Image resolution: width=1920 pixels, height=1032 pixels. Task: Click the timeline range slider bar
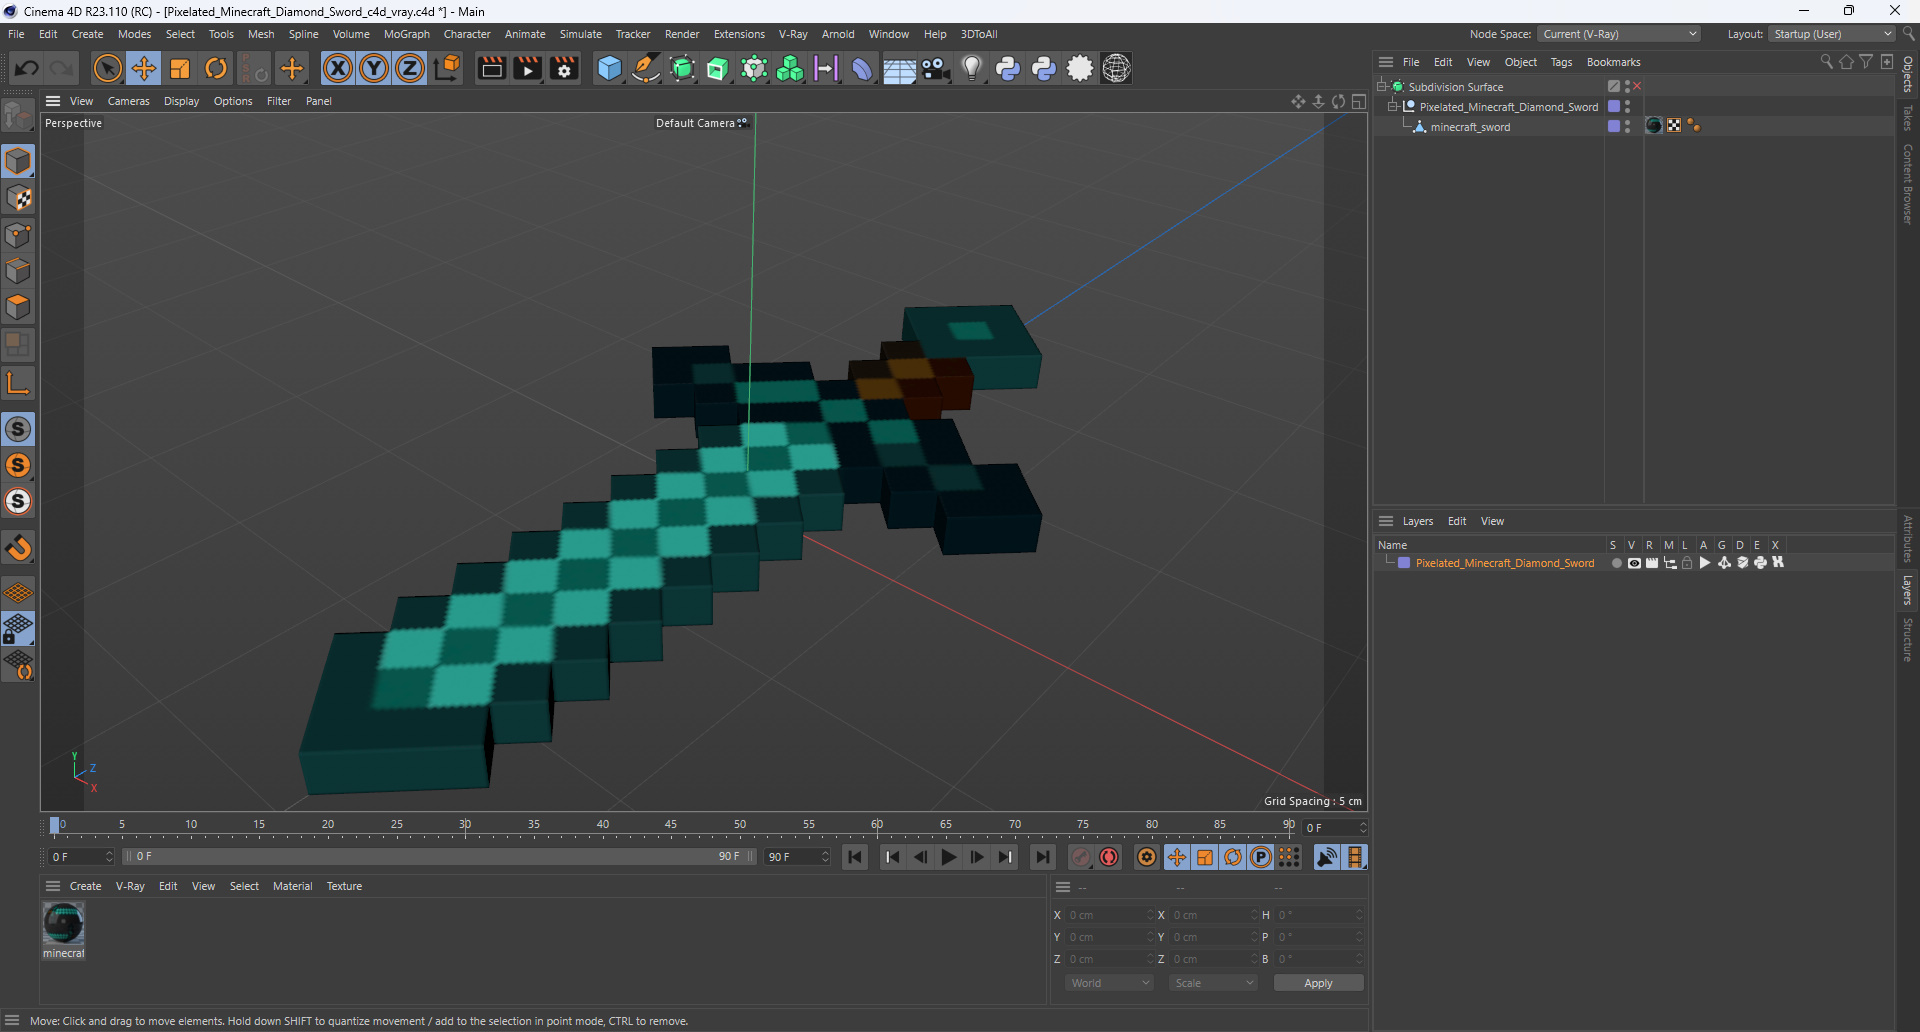coord(440,857)
